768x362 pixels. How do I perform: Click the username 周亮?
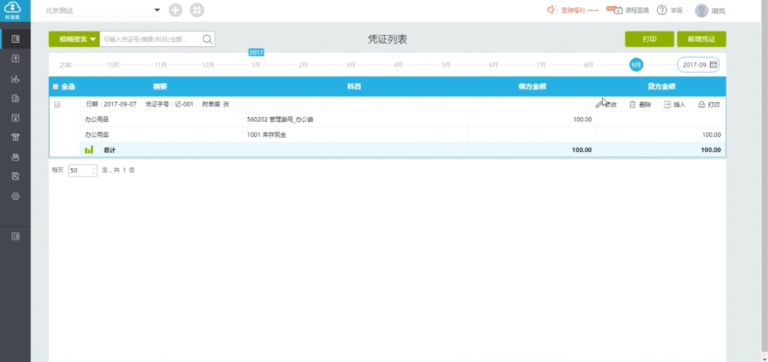coord(718,11)
